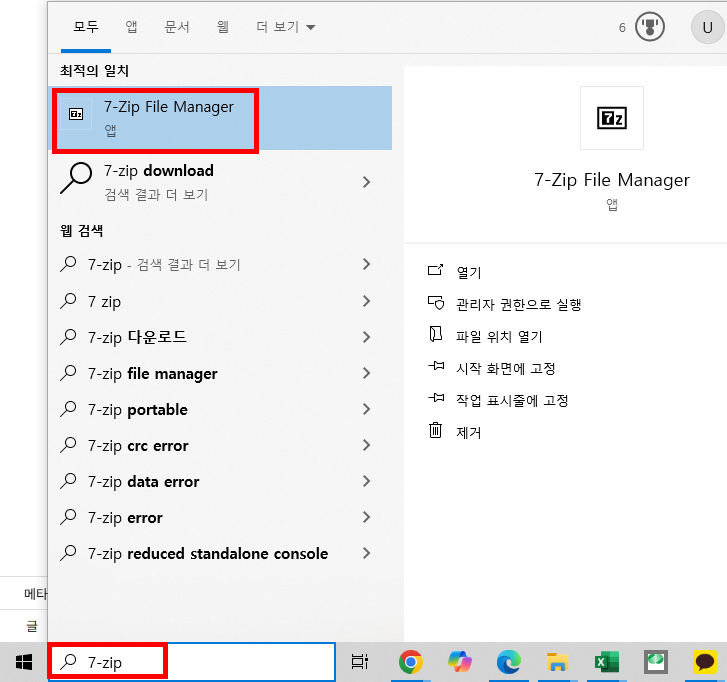727x682 pixels.
Task: Open File Explorer from the taskbar
Action: 557,662
